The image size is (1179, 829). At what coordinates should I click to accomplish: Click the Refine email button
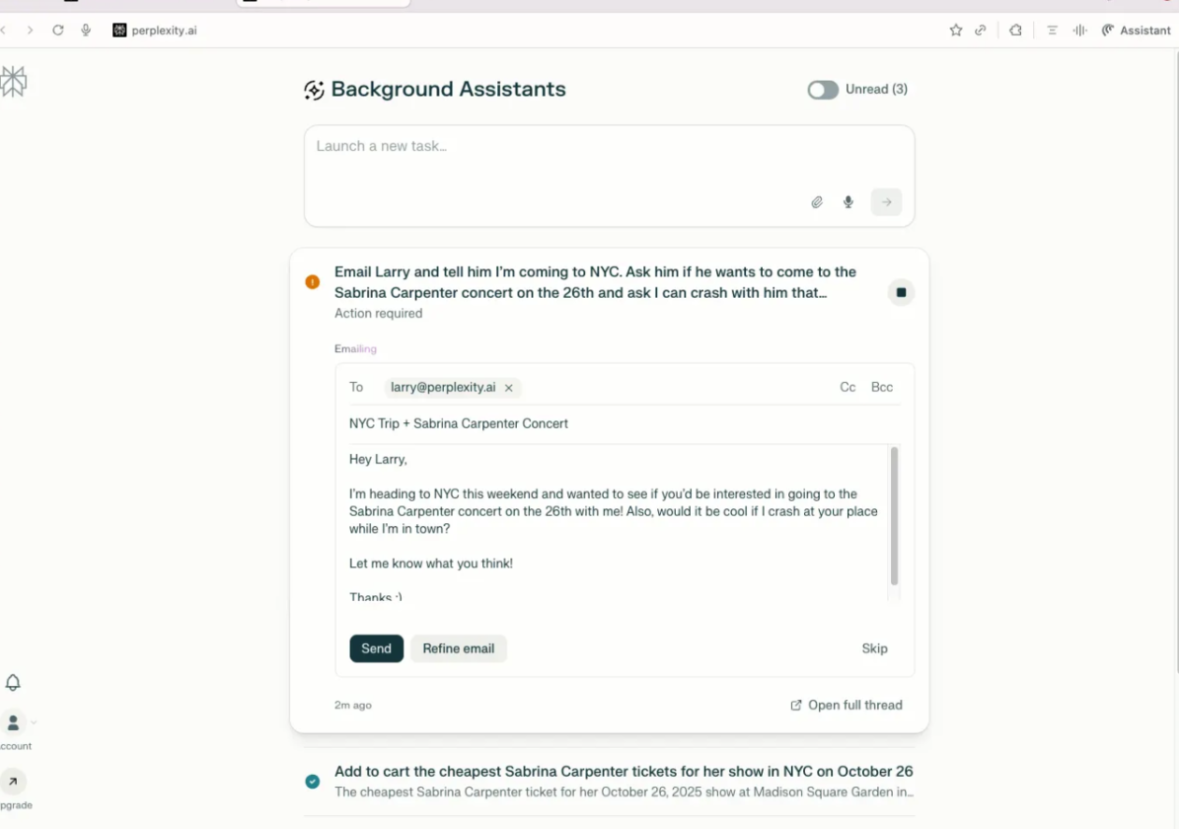click(458, 649)
